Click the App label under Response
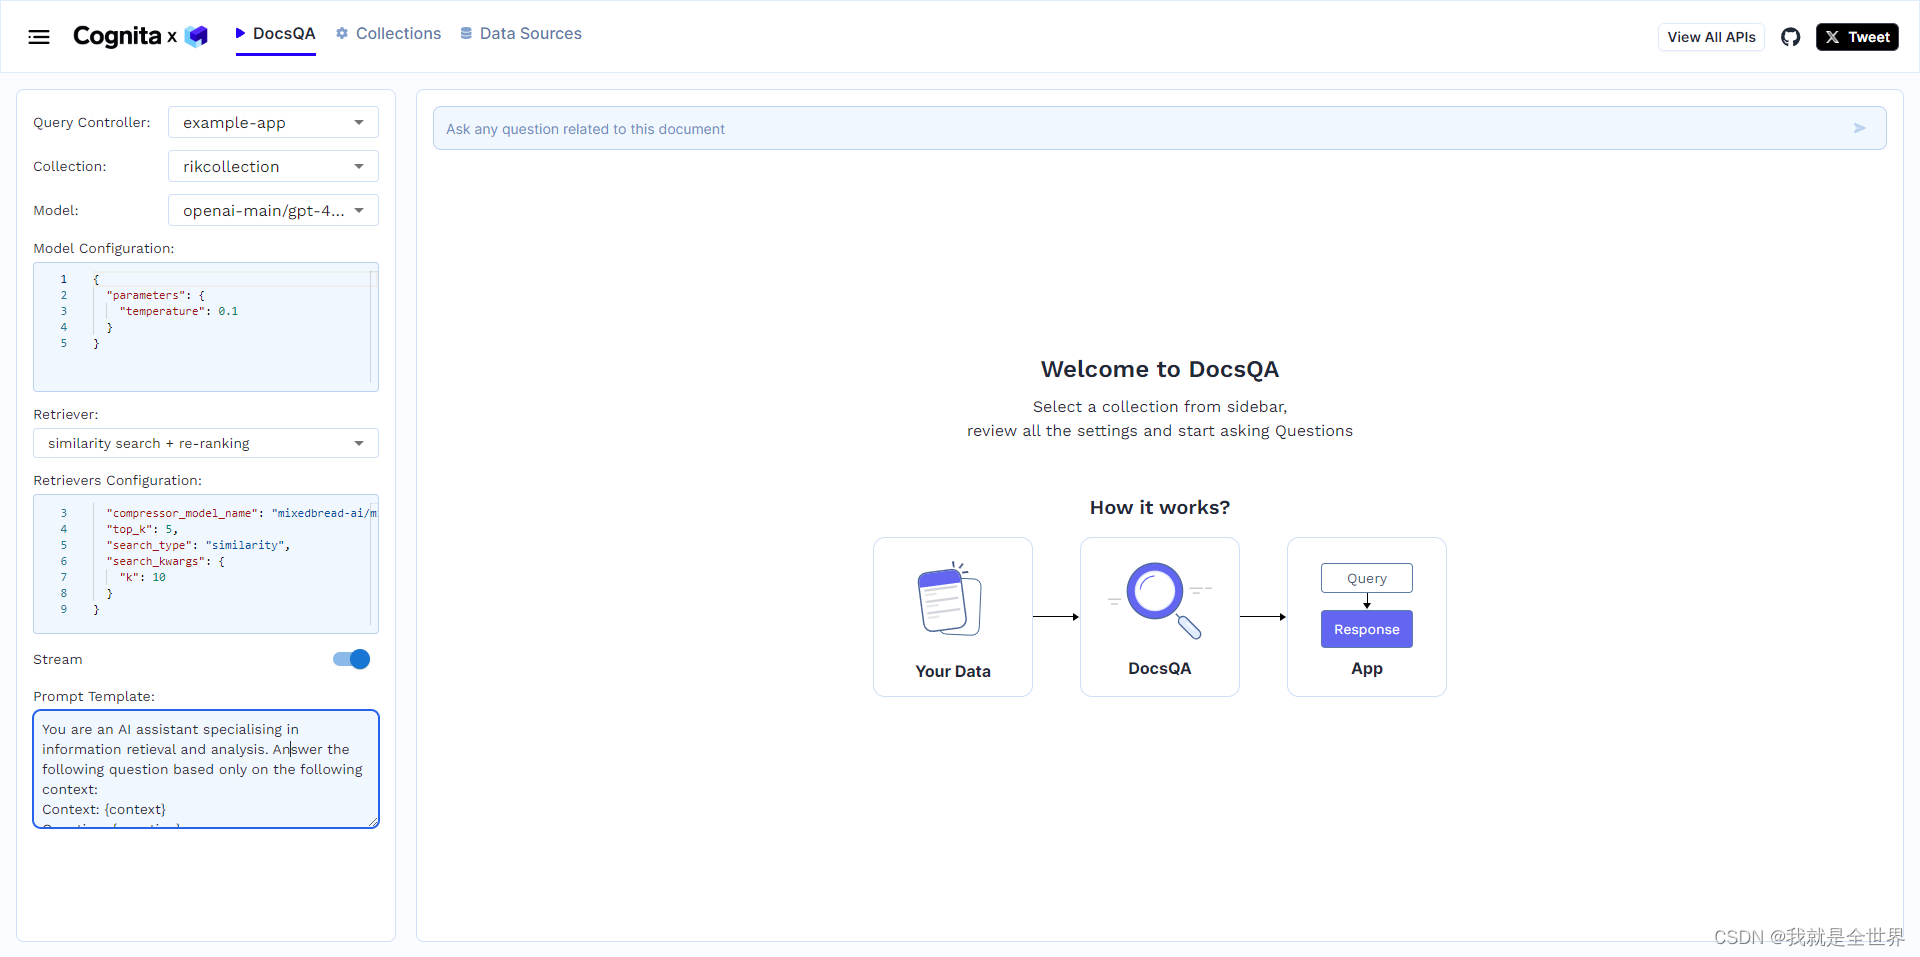This screenshot has width=1920, height=957. tap(1367, 668)
